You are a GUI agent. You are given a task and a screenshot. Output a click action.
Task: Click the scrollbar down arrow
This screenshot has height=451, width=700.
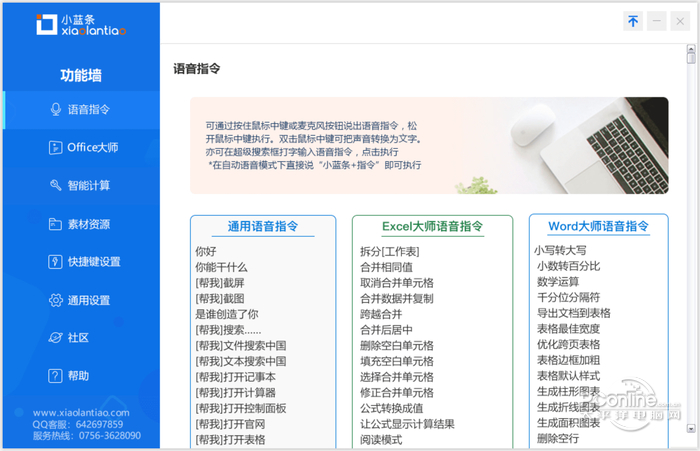point(691,428)
